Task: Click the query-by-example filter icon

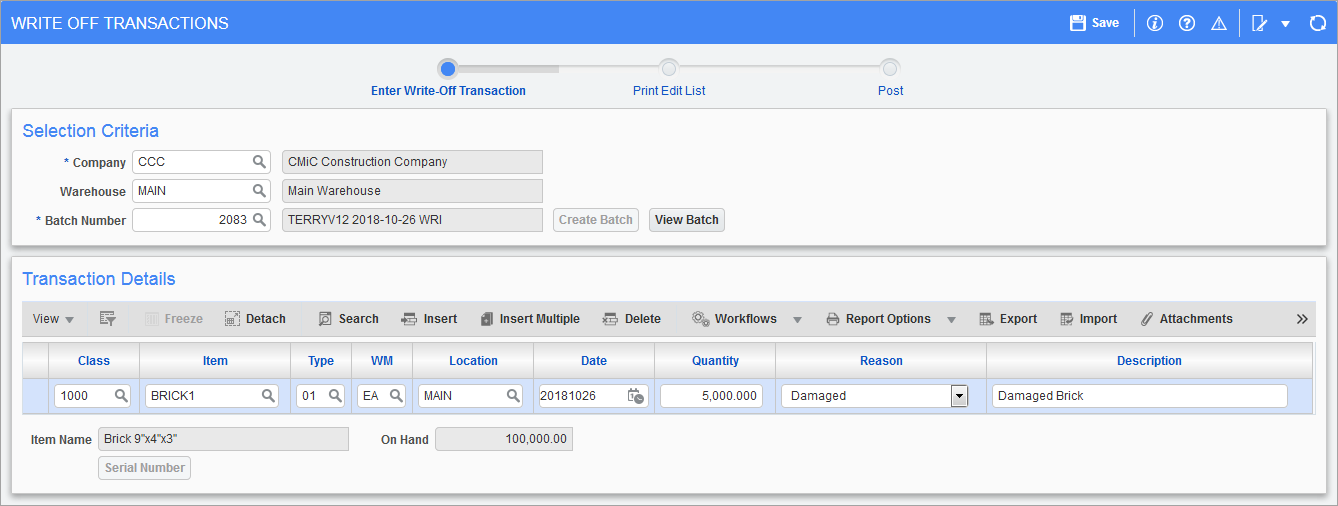Action: 108,319
